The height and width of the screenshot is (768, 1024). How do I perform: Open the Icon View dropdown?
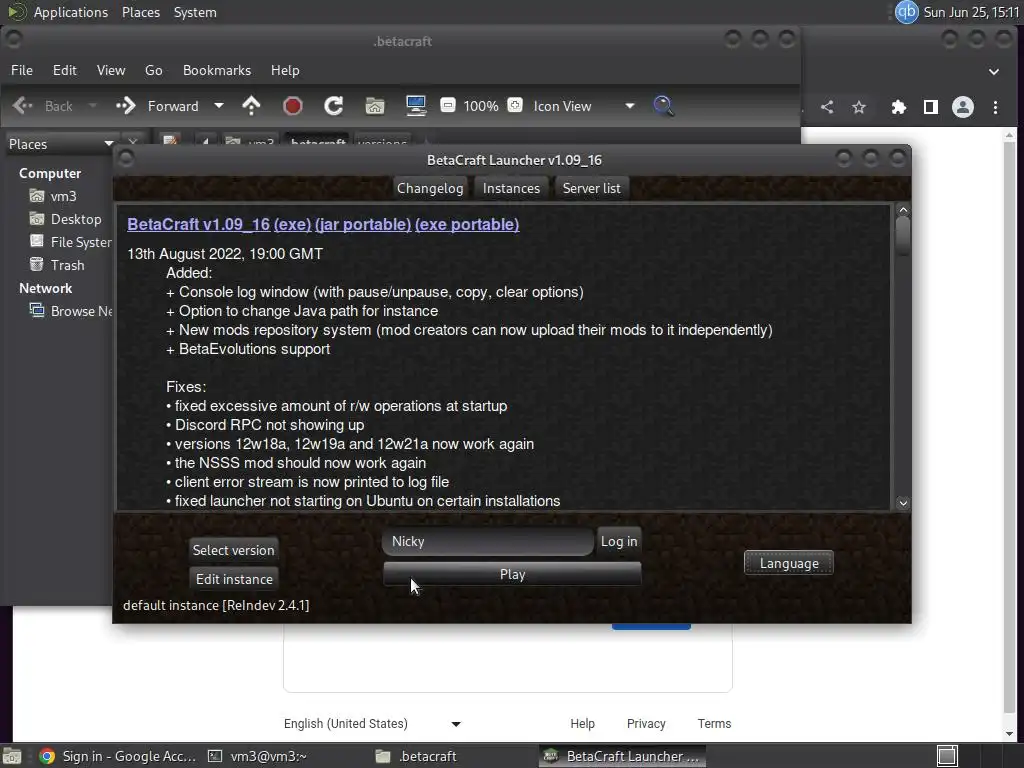[584, 106]
